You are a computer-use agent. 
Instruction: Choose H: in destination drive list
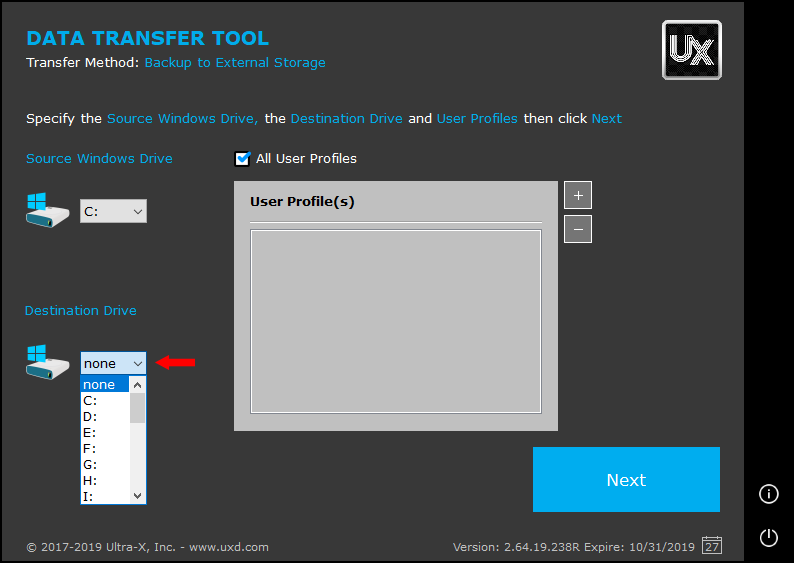[105, 480]
